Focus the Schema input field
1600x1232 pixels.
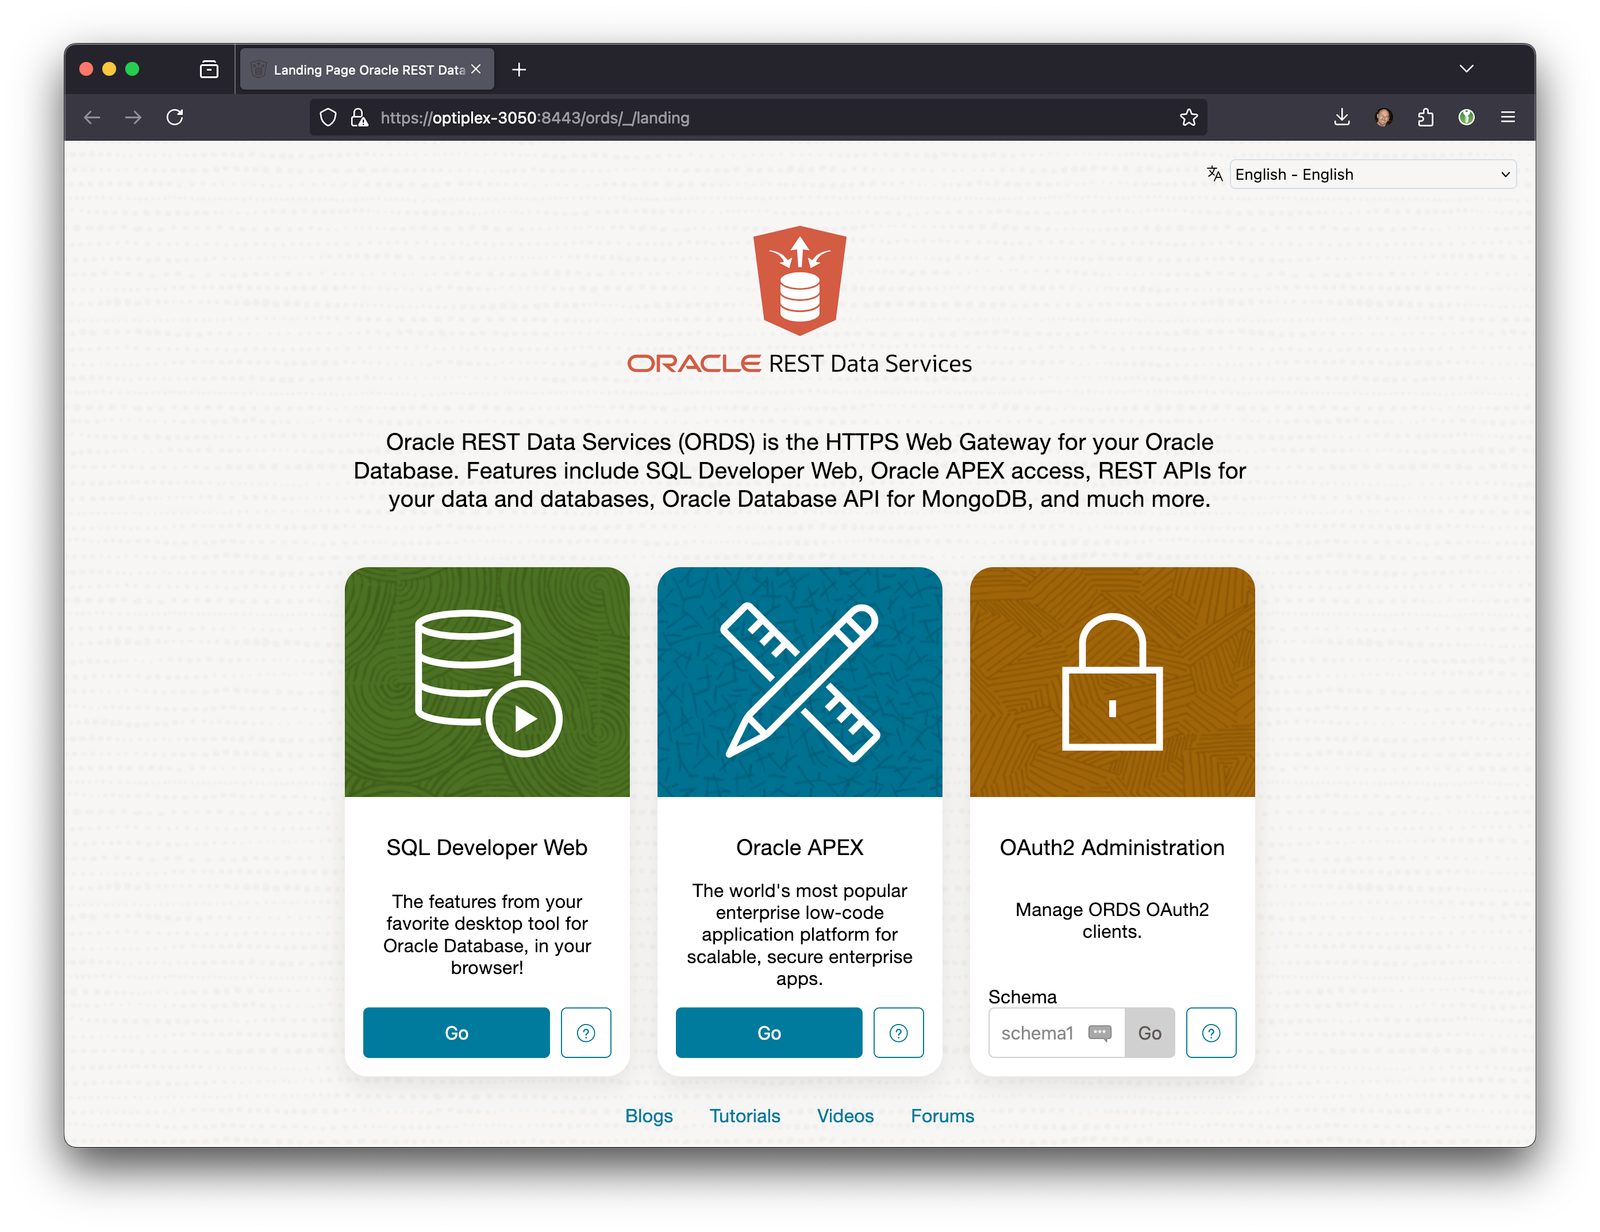pyautogui.click(x=1056, y=1033)
